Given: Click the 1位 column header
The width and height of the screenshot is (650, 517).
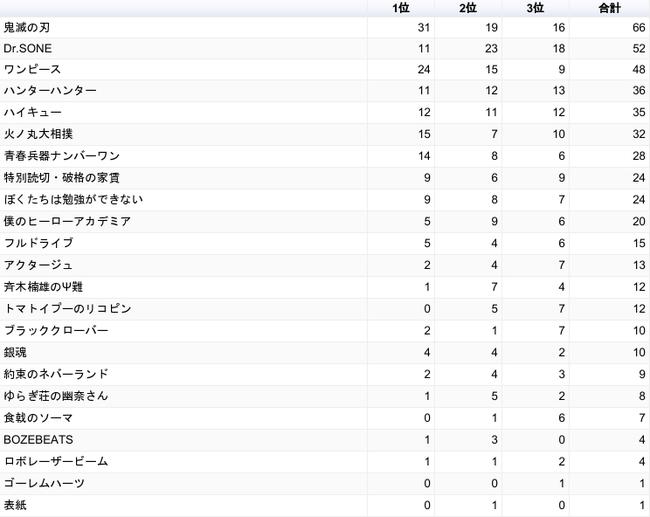Looking at the screenshot, I should [x=401, y=8].
